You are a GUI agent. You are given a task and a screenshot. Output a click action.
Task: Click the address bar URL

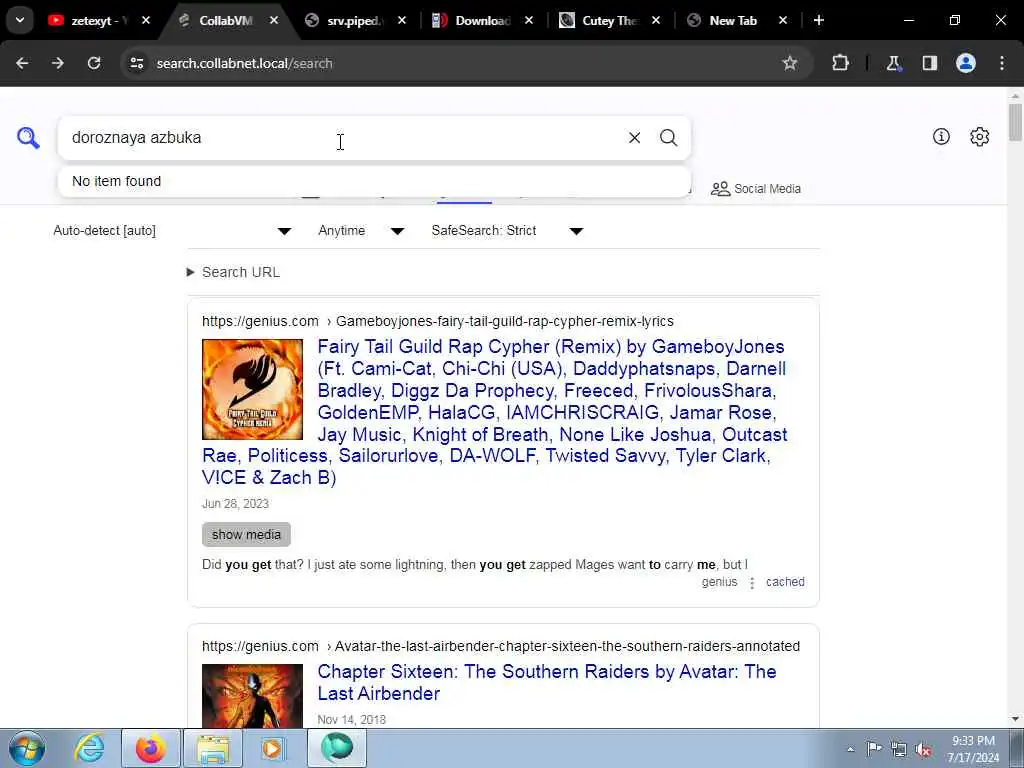point(244,63)
